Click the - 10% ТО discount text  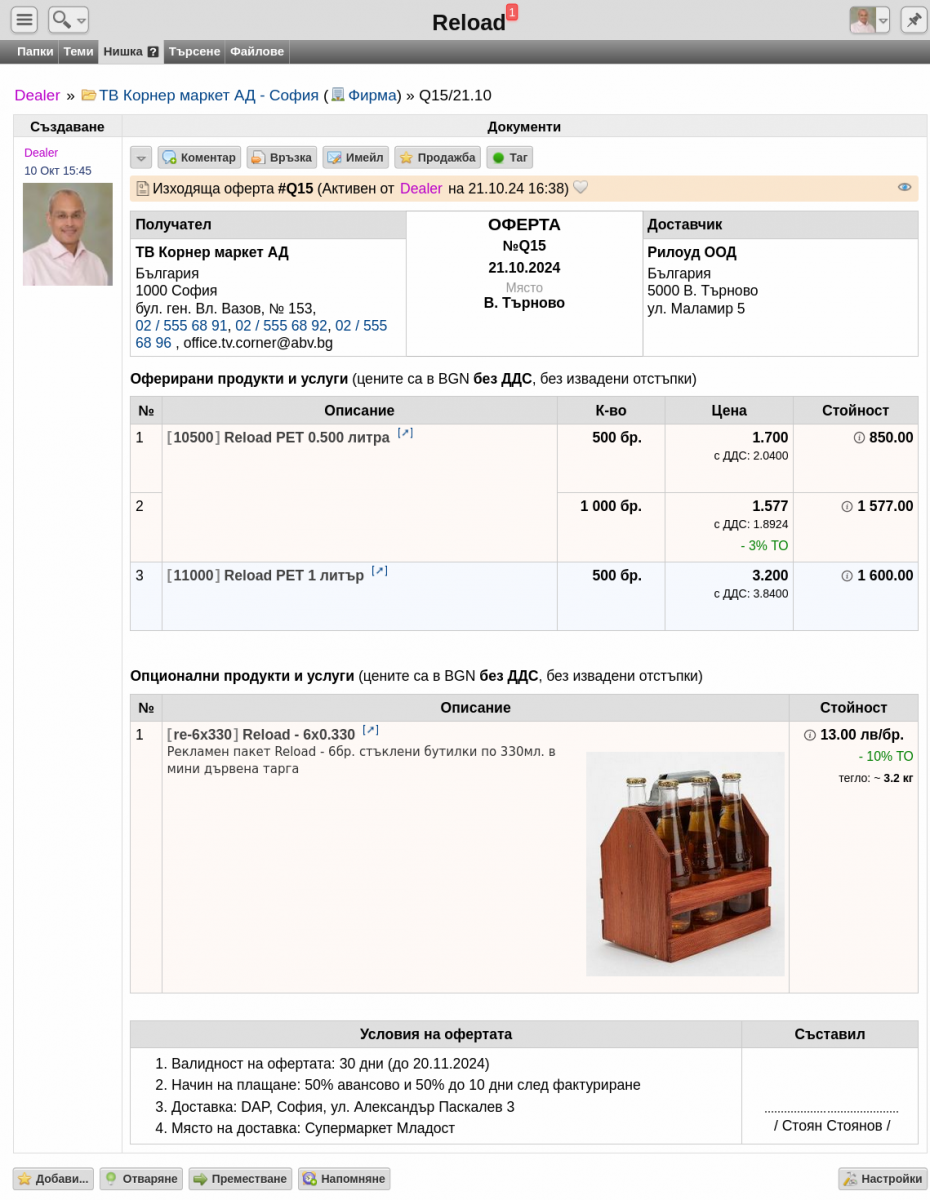(886, 757)
